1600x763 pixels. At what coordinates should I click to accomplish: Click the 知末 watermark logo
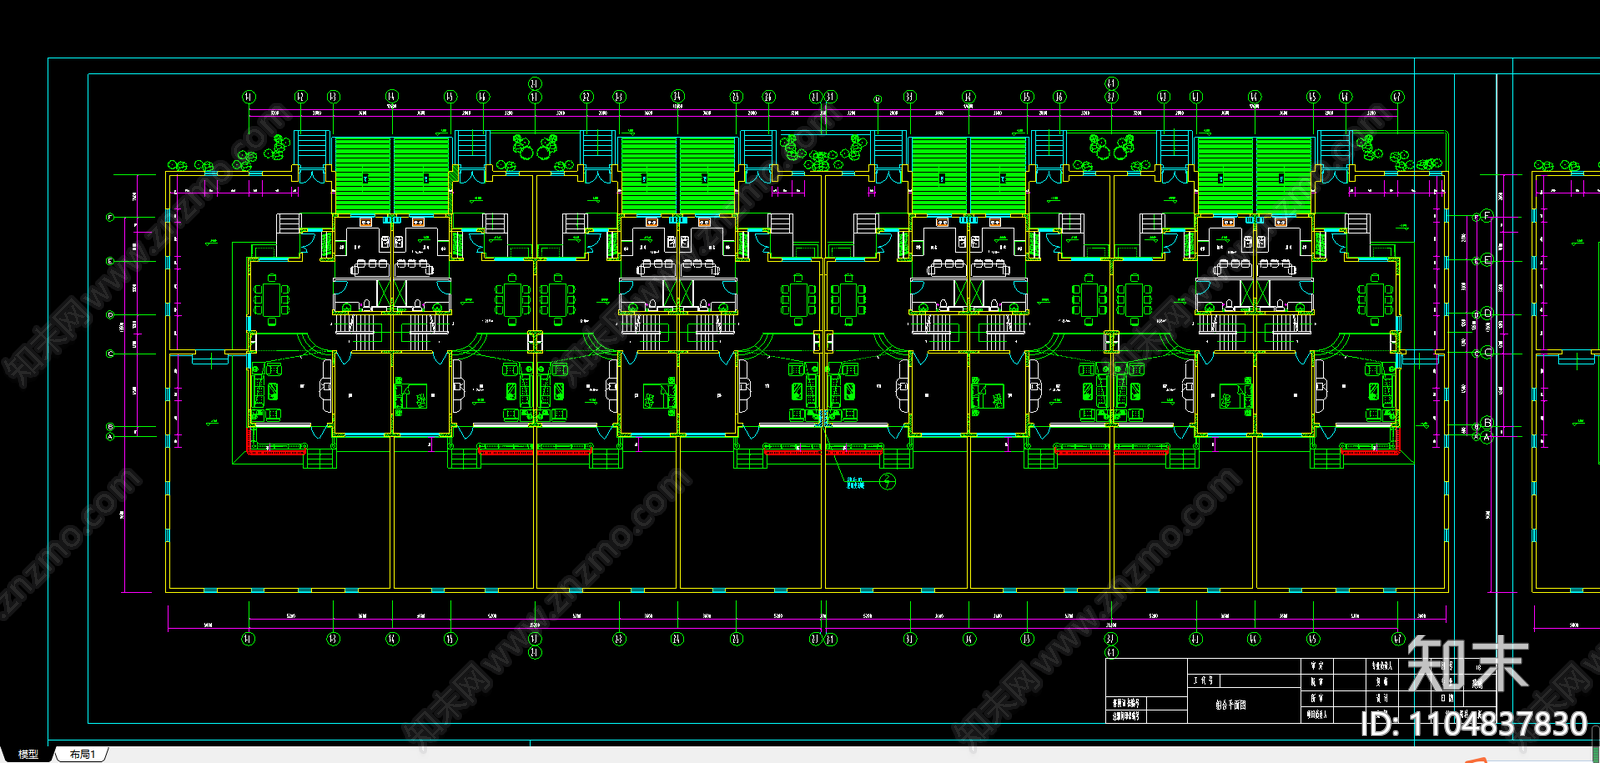coord(1467,663)
